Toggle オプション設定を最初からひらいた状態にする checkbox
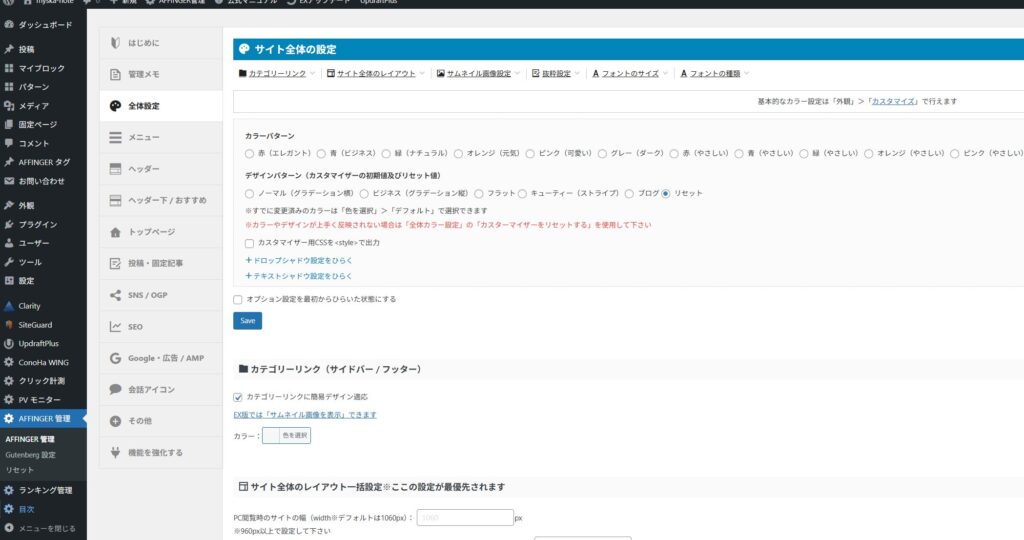 [x=238, y=300]
